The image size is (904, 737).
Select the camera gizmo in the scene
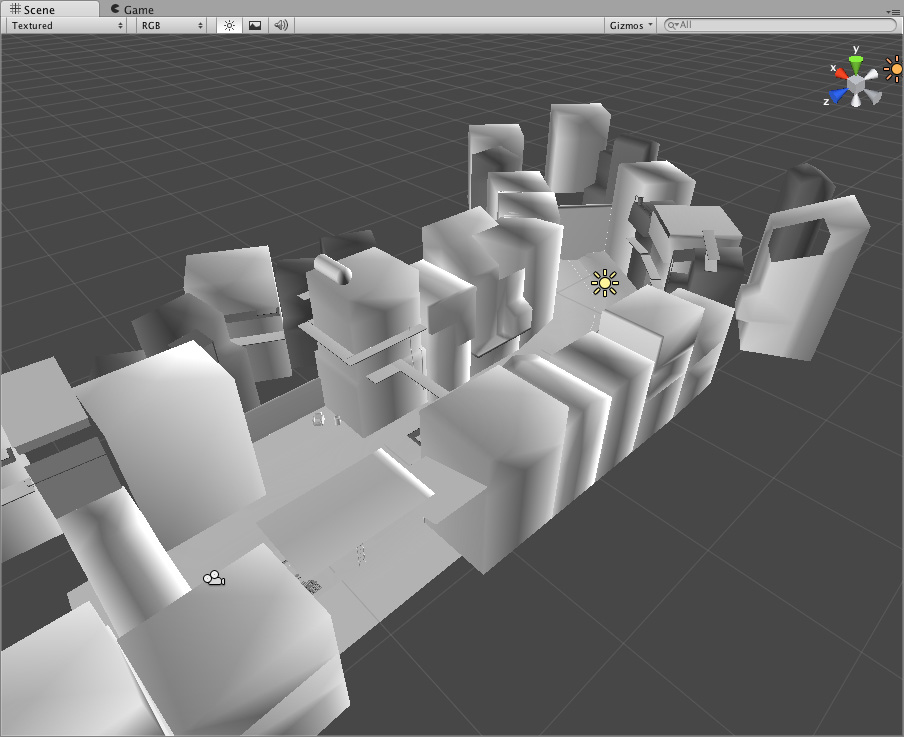point(214,578)
